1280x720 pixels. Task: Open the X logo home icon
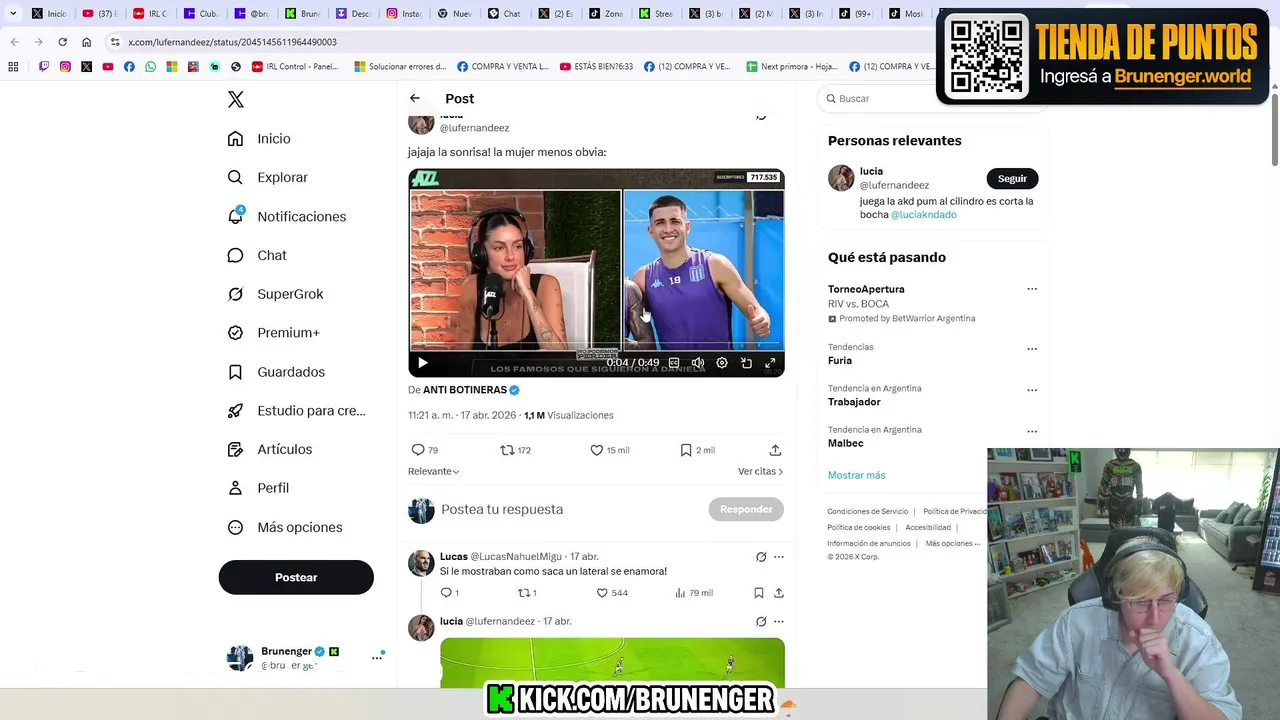pyautogui.click(x=236, y=99)
